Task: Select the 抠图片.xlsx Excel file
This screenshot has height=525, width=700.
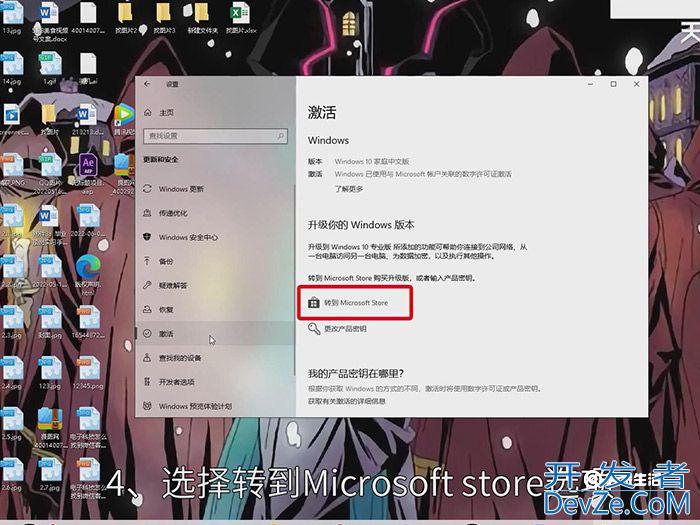Action: click(x=241, y=18)
